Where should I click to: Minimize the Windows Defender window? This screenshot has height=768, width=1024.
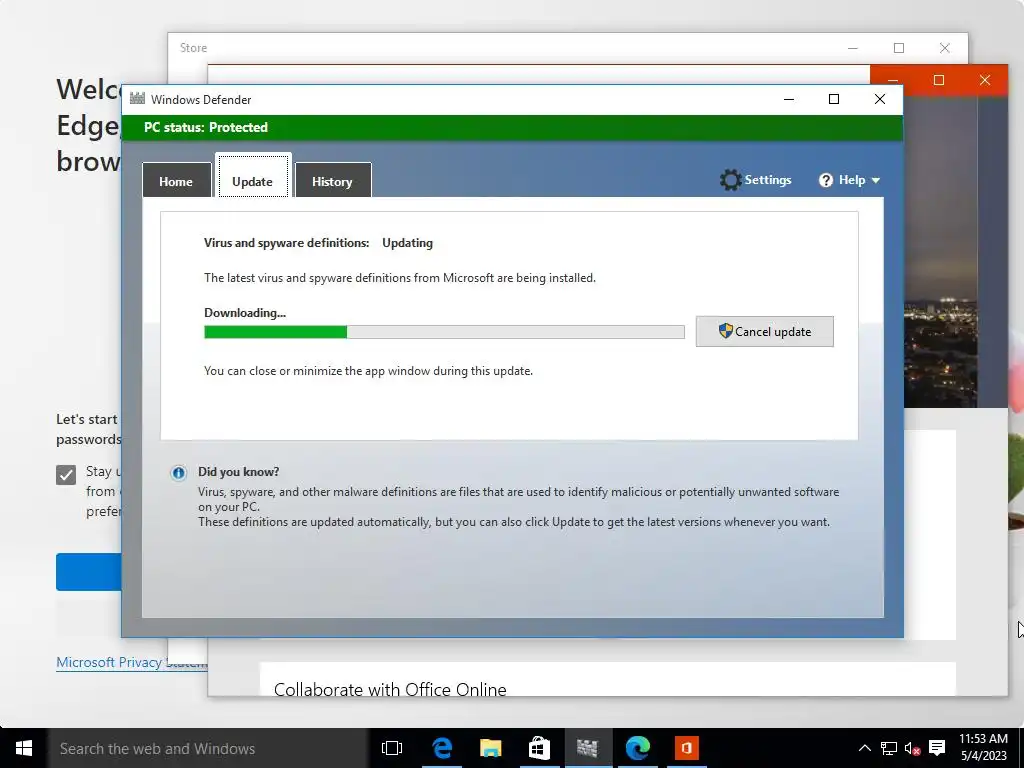point(789,99)
